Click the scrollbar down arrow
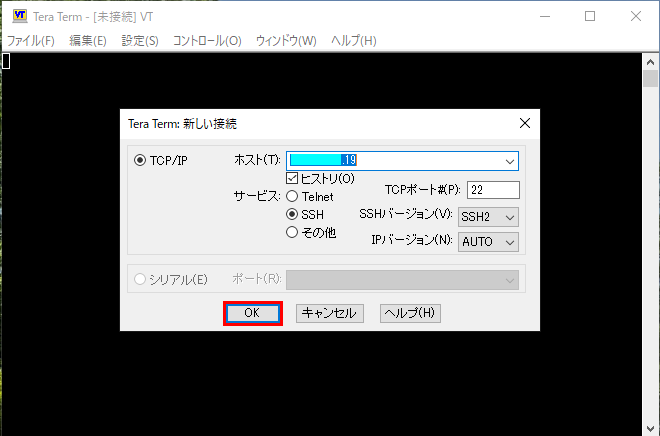Viewport: 660px width, 436px height. coord(650,428)
